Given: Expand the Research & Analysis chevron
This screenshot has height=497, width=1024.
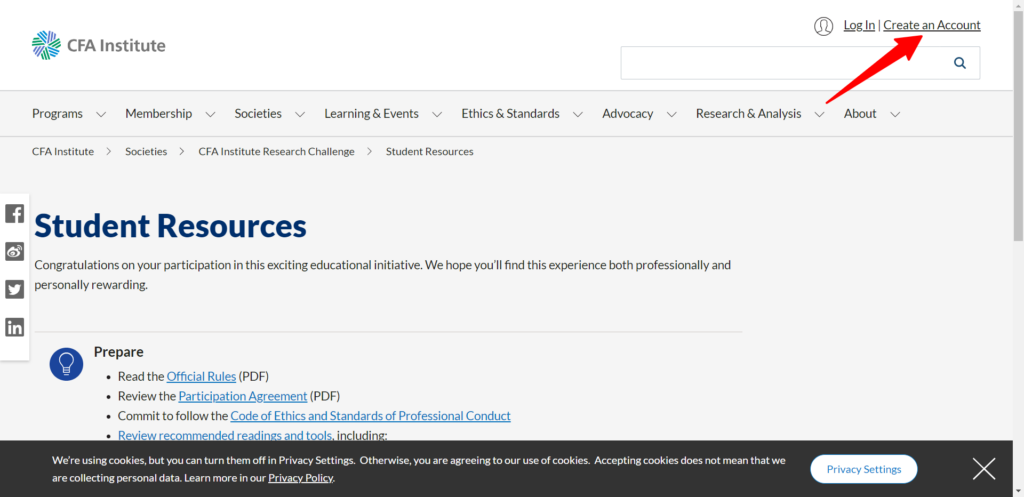Looking at the screenshot, I should (819, 114).
